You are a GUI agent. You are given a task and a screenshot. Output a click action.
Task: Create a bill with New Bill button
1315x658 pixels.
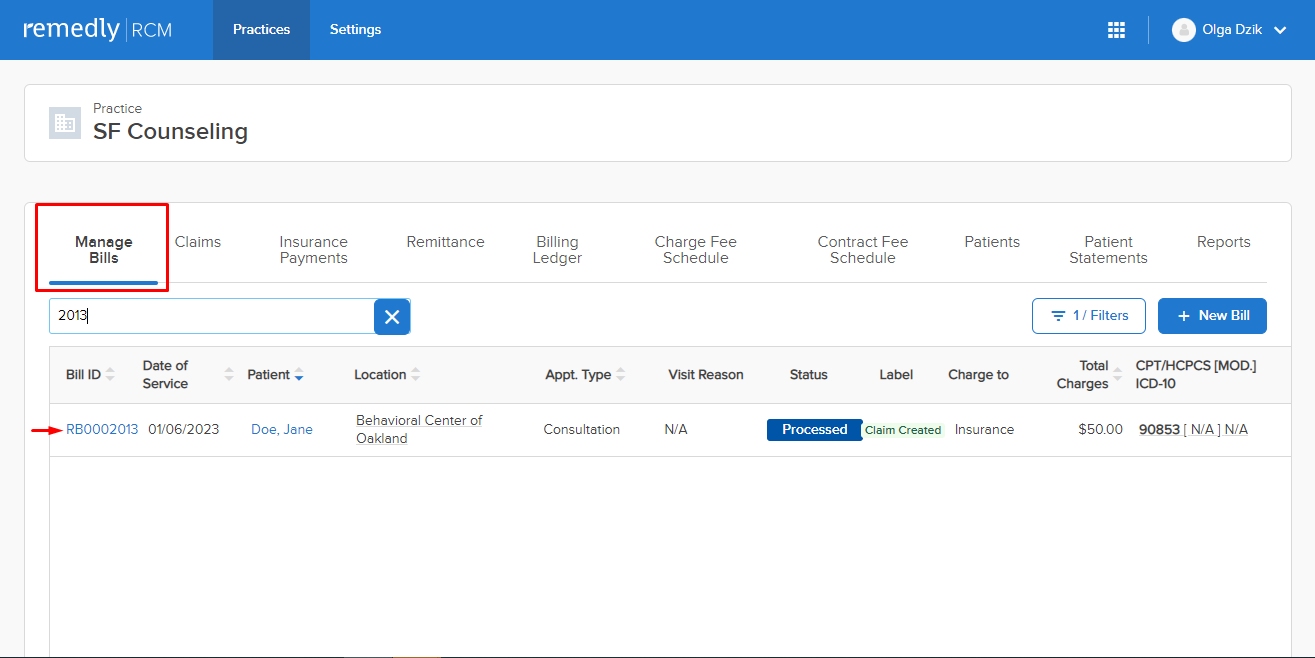coord(1212,316)
